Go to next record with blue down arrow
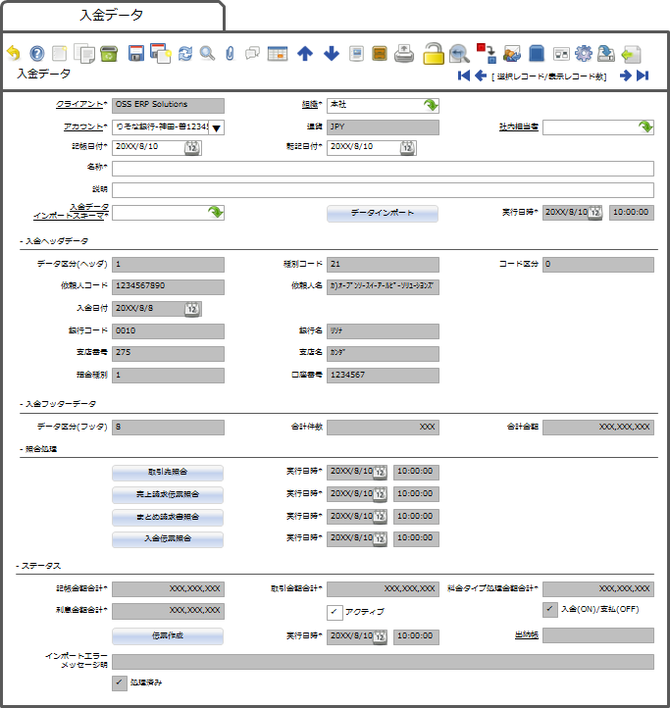Viewport: 670px width, 708px height. (331, 53)
